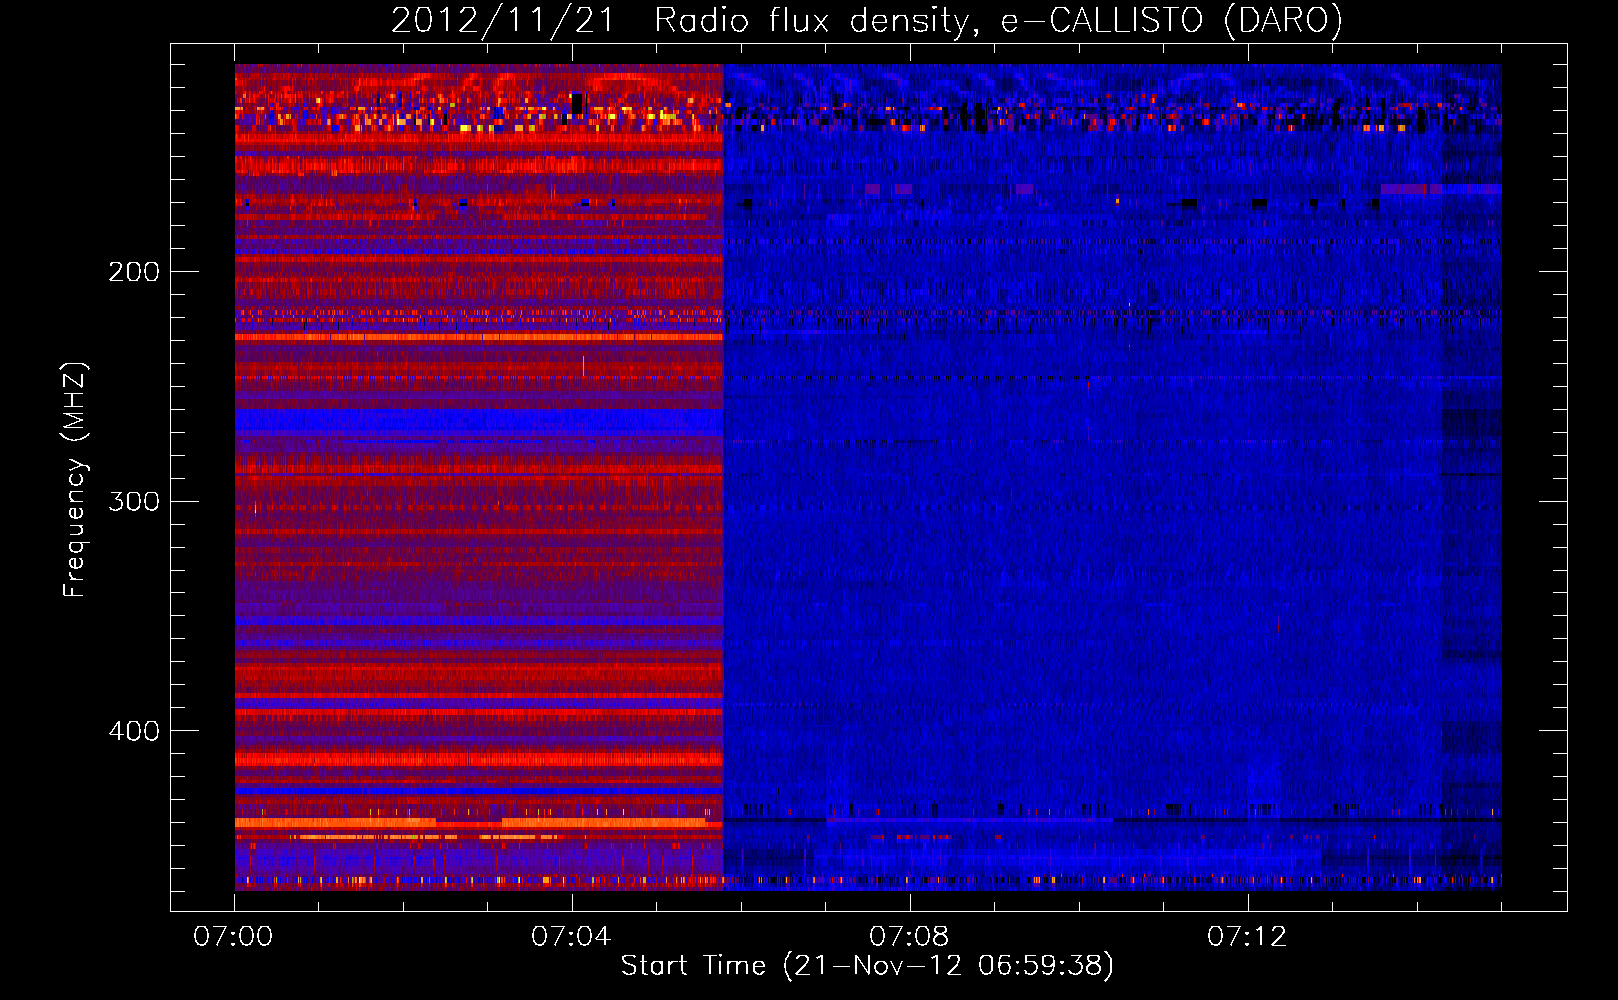The height and width of the screenshot is (1000, 1618).
Task: Click the plot title 2012/11/21 Radio flux density
Action: [866, 21]
